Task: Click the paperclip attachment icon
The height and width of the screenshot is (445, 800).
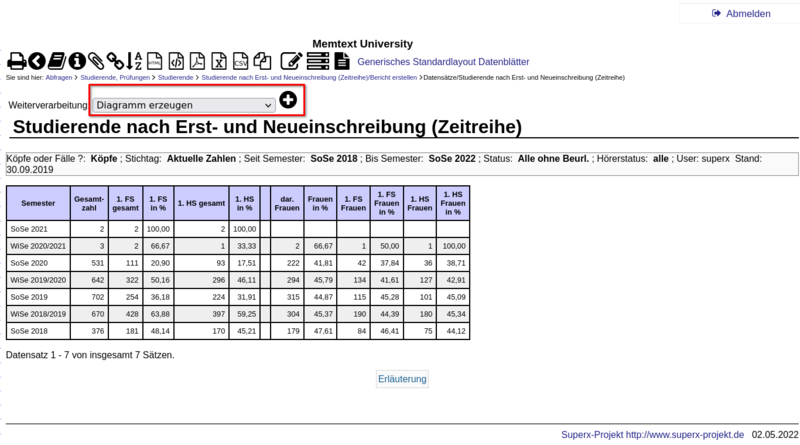Action: coord(96,61)
